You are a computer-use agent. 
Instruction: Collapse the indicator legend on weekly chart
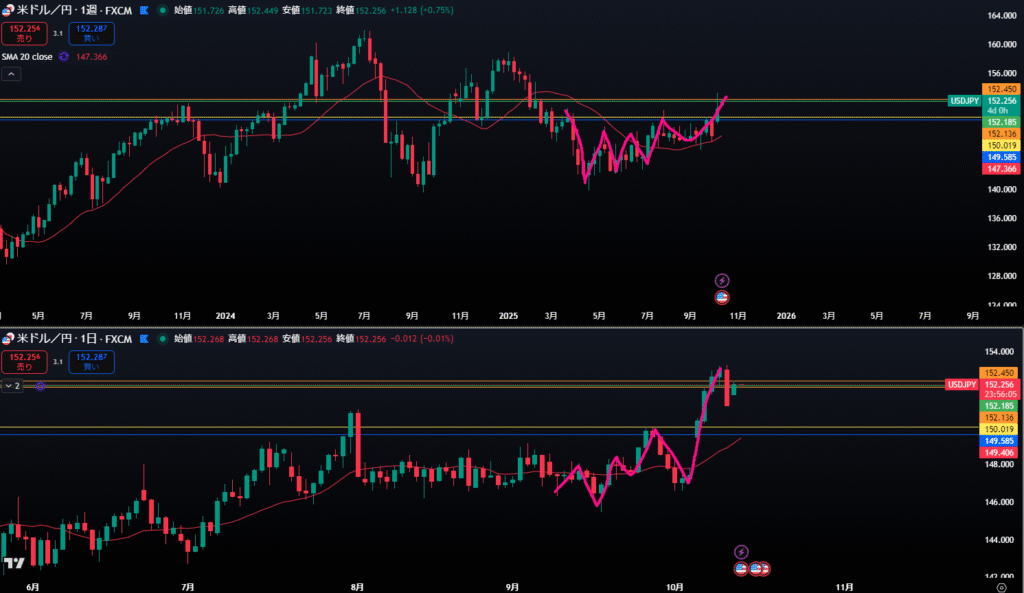11,74
